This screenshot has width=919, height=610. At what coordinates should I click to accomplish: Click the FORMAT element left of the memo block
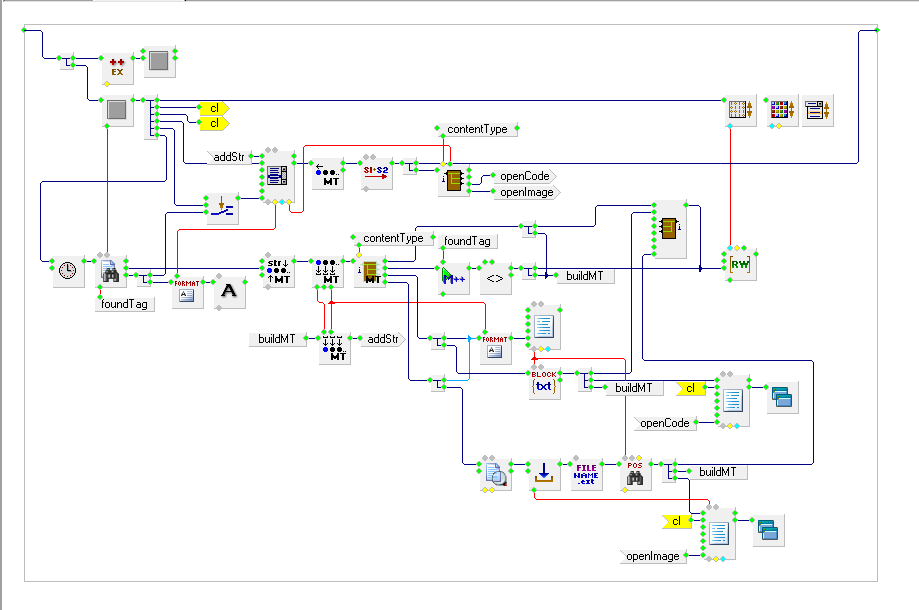[x=495, y=349]
